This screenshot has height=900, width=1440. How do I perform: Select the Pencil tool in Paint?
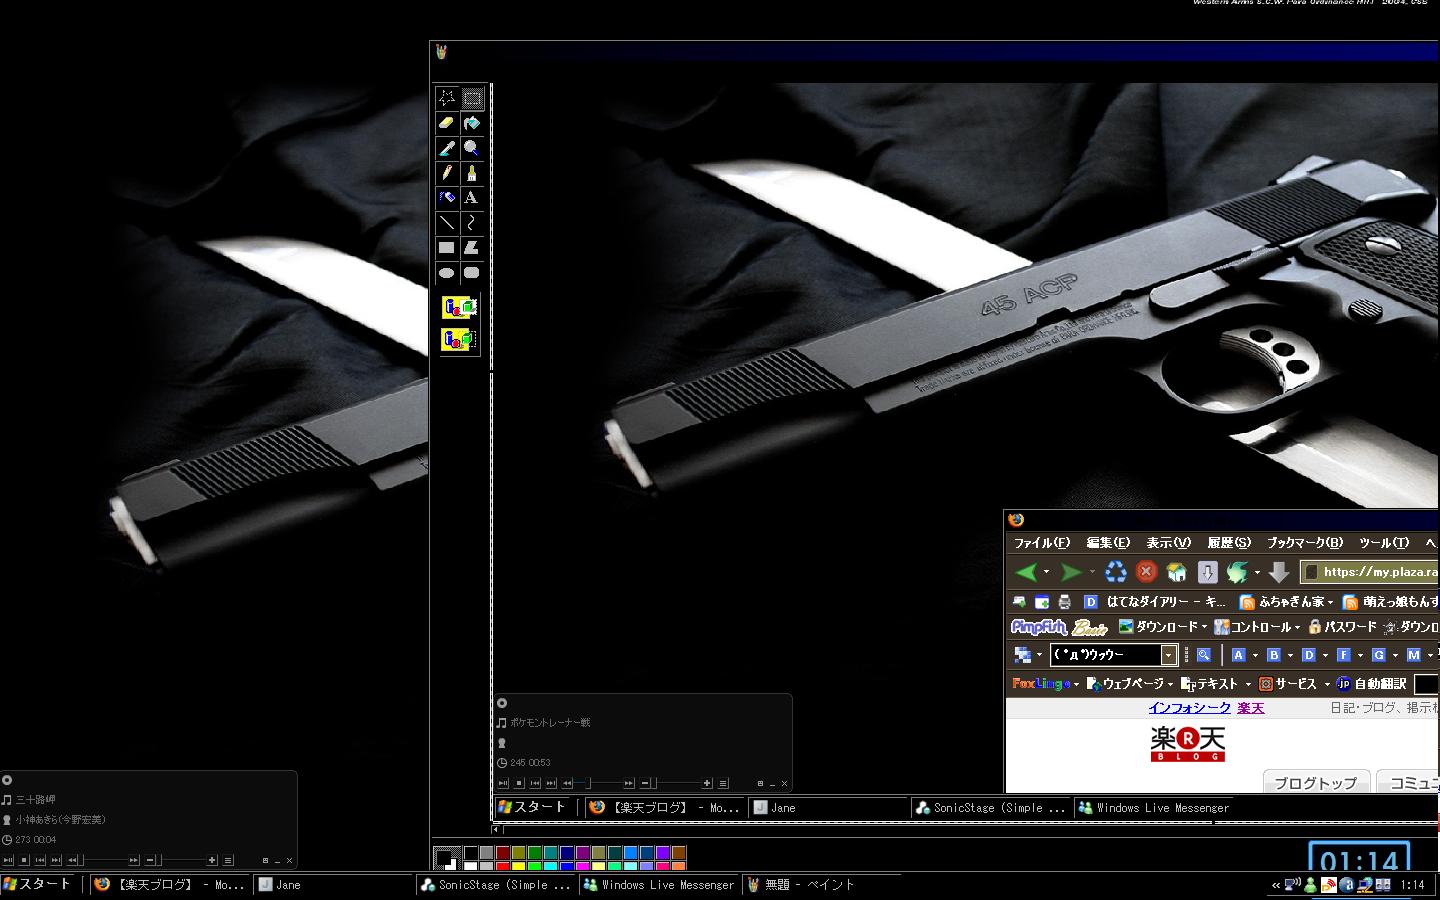447,172
